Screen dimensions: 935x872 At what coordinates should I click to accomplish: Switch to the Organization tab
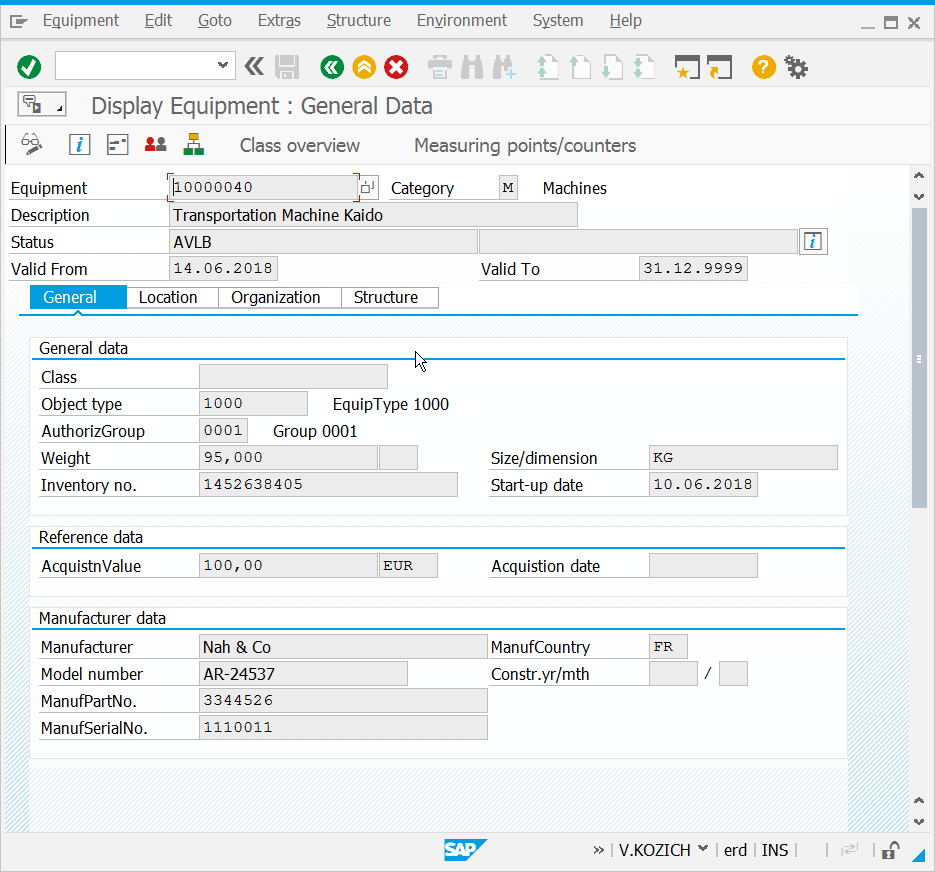pyautogui.click(x=276, y=297)
